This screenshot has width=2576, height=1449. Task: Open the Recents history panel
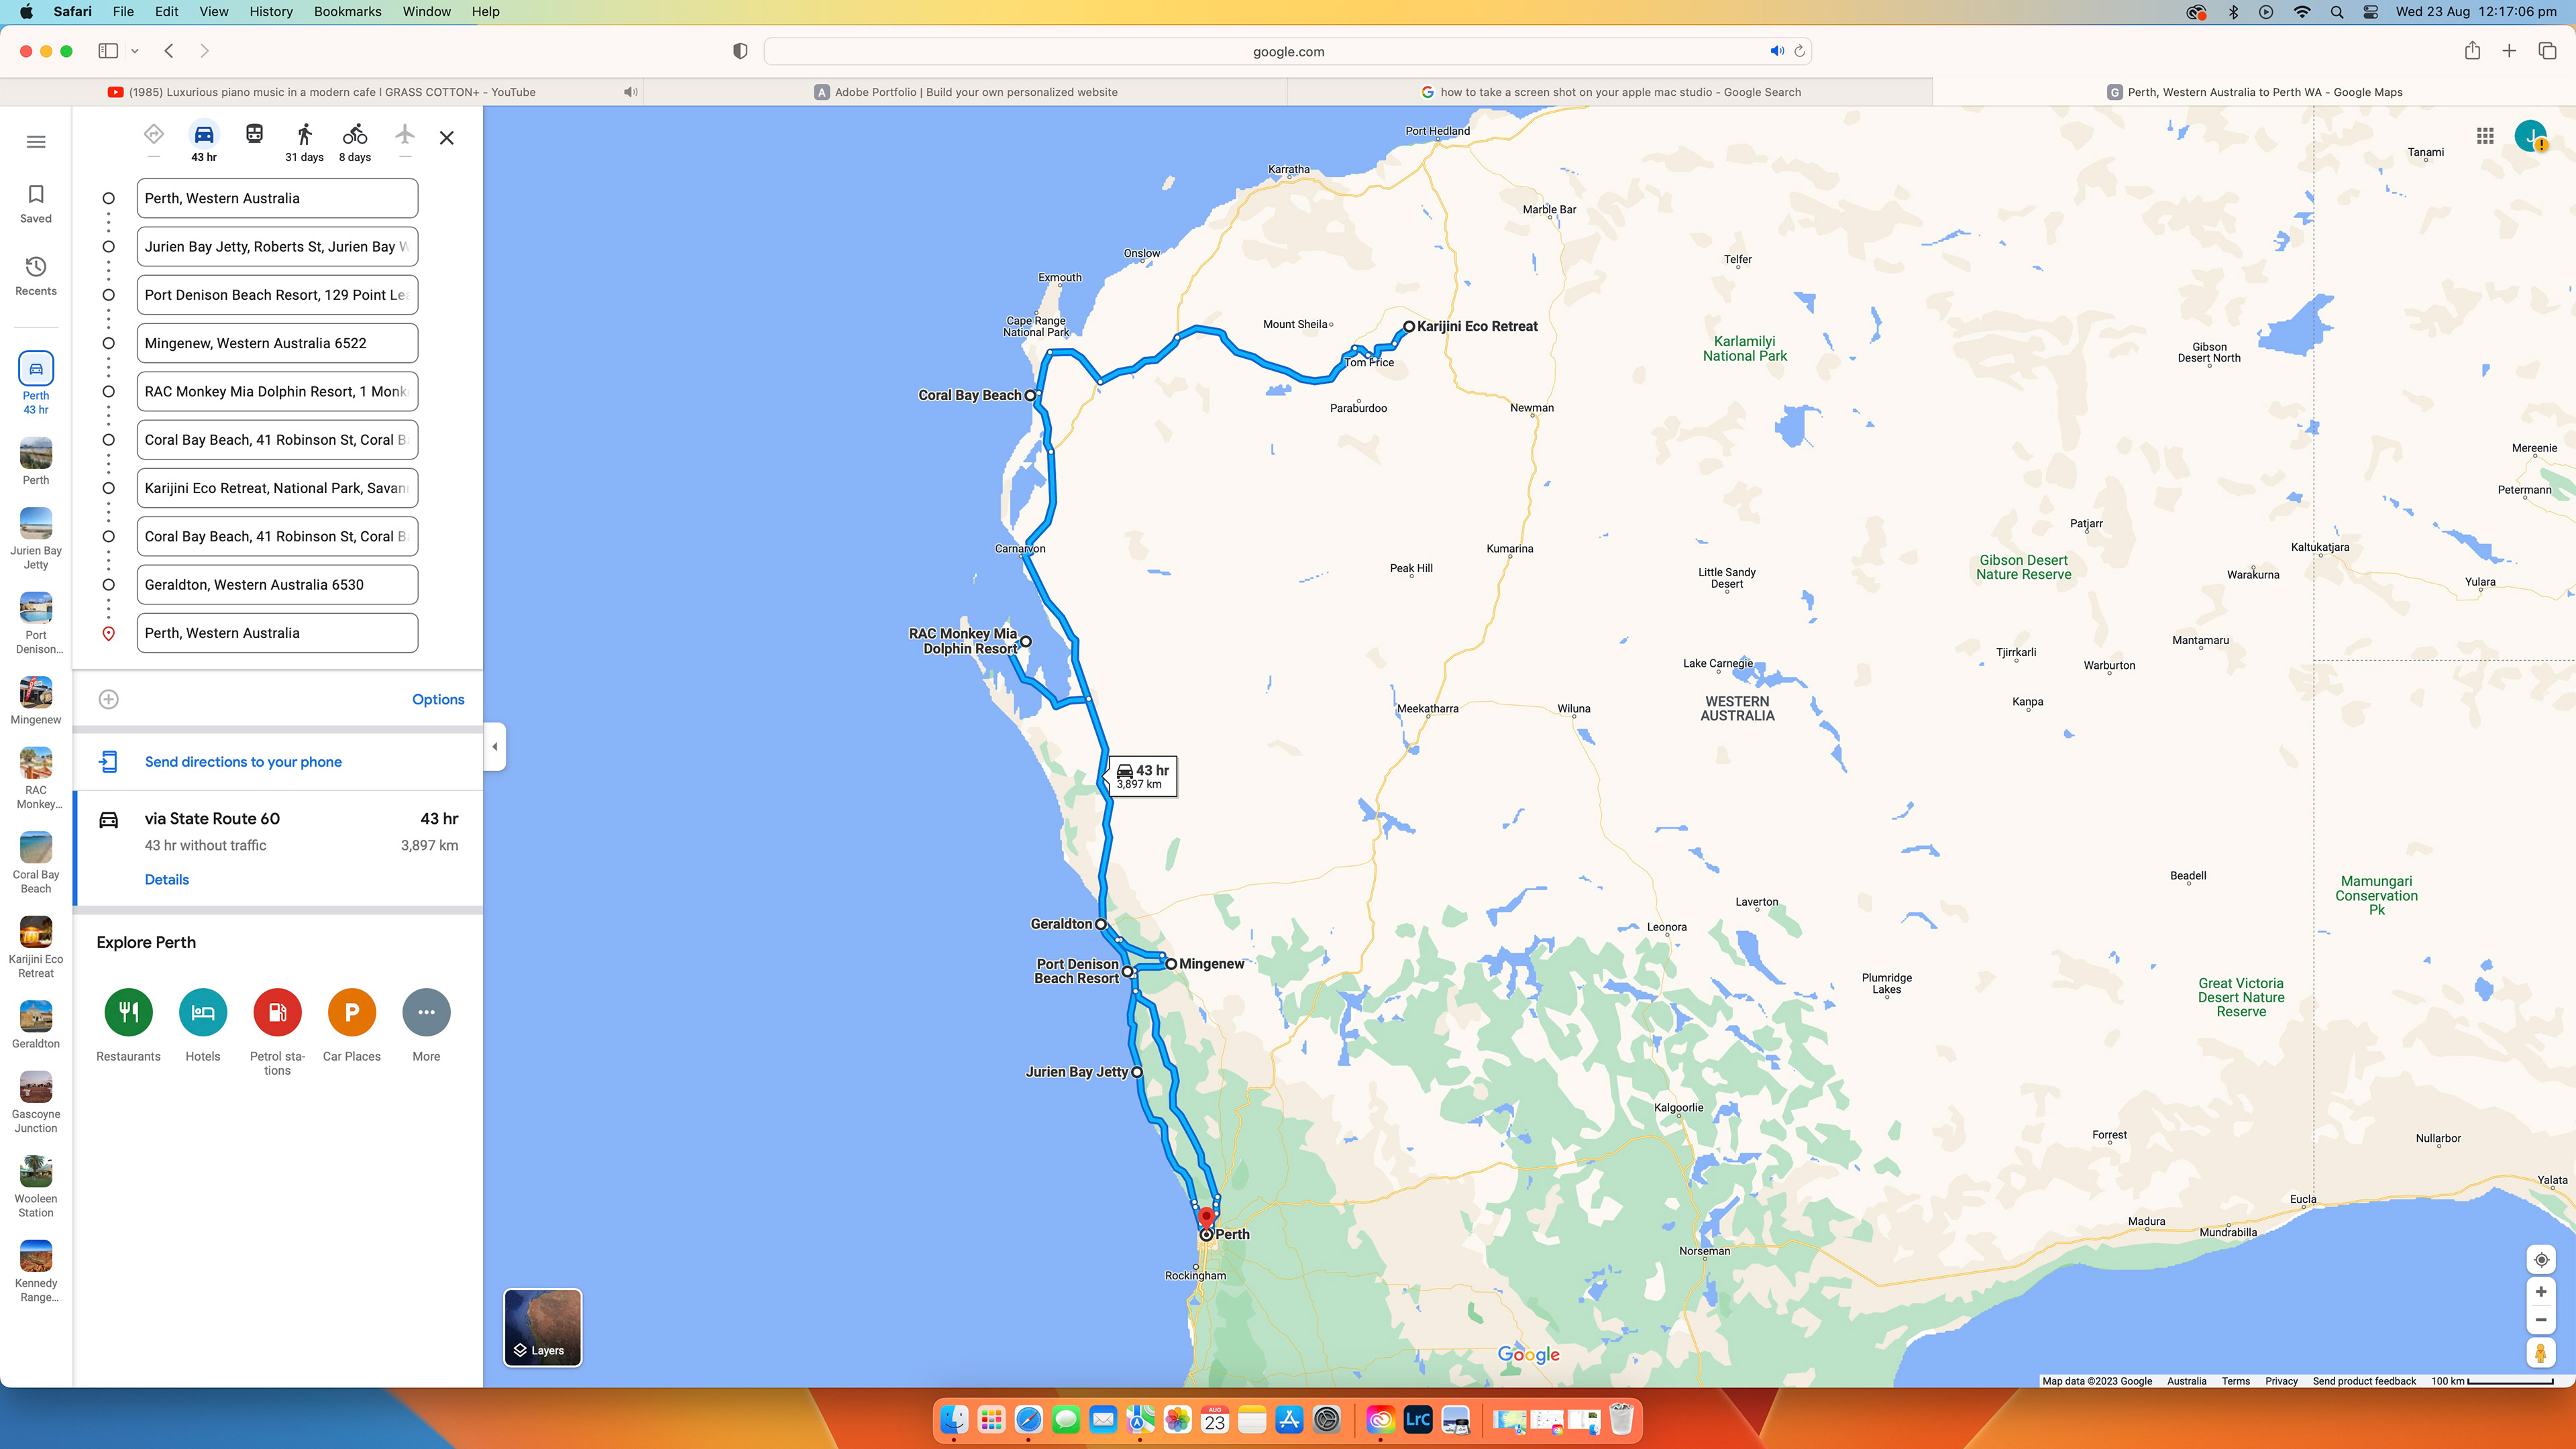click(x=36, y=276)
